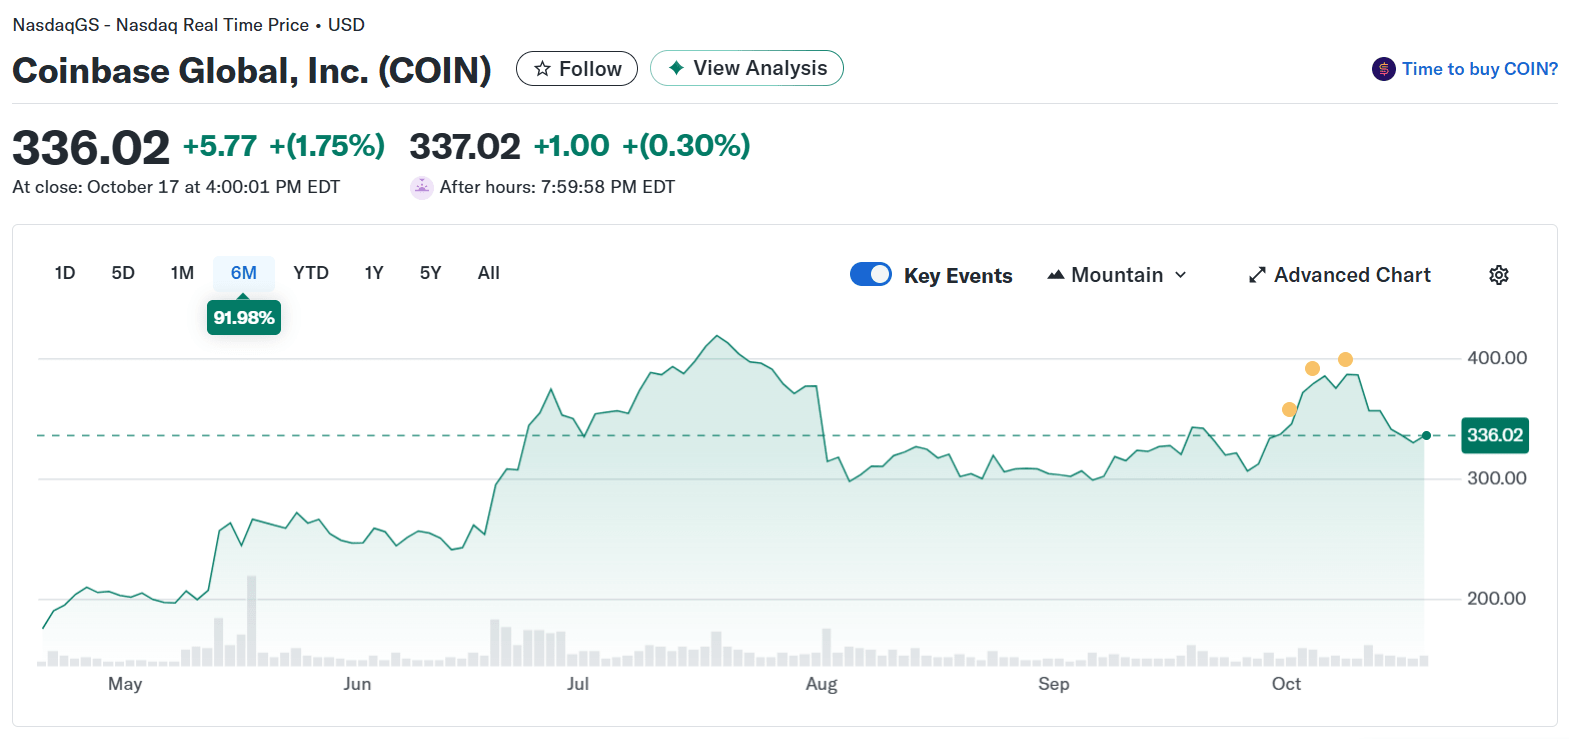Click the purple coin icon beside Time to buy
Viewport: 1569px width, 739px height.
click(1383, 69)
